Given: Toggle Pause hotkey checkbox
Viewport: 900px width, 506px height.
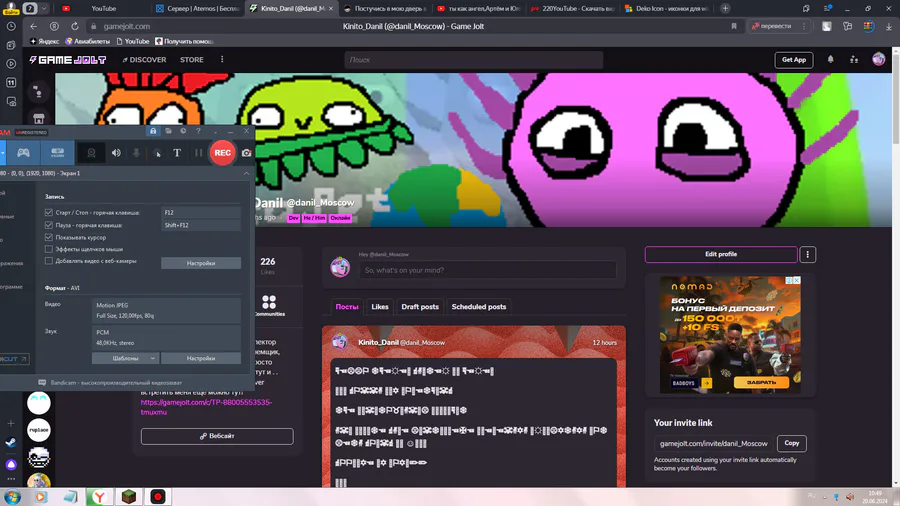Looking at the screenshot, I should coord(49,225).
